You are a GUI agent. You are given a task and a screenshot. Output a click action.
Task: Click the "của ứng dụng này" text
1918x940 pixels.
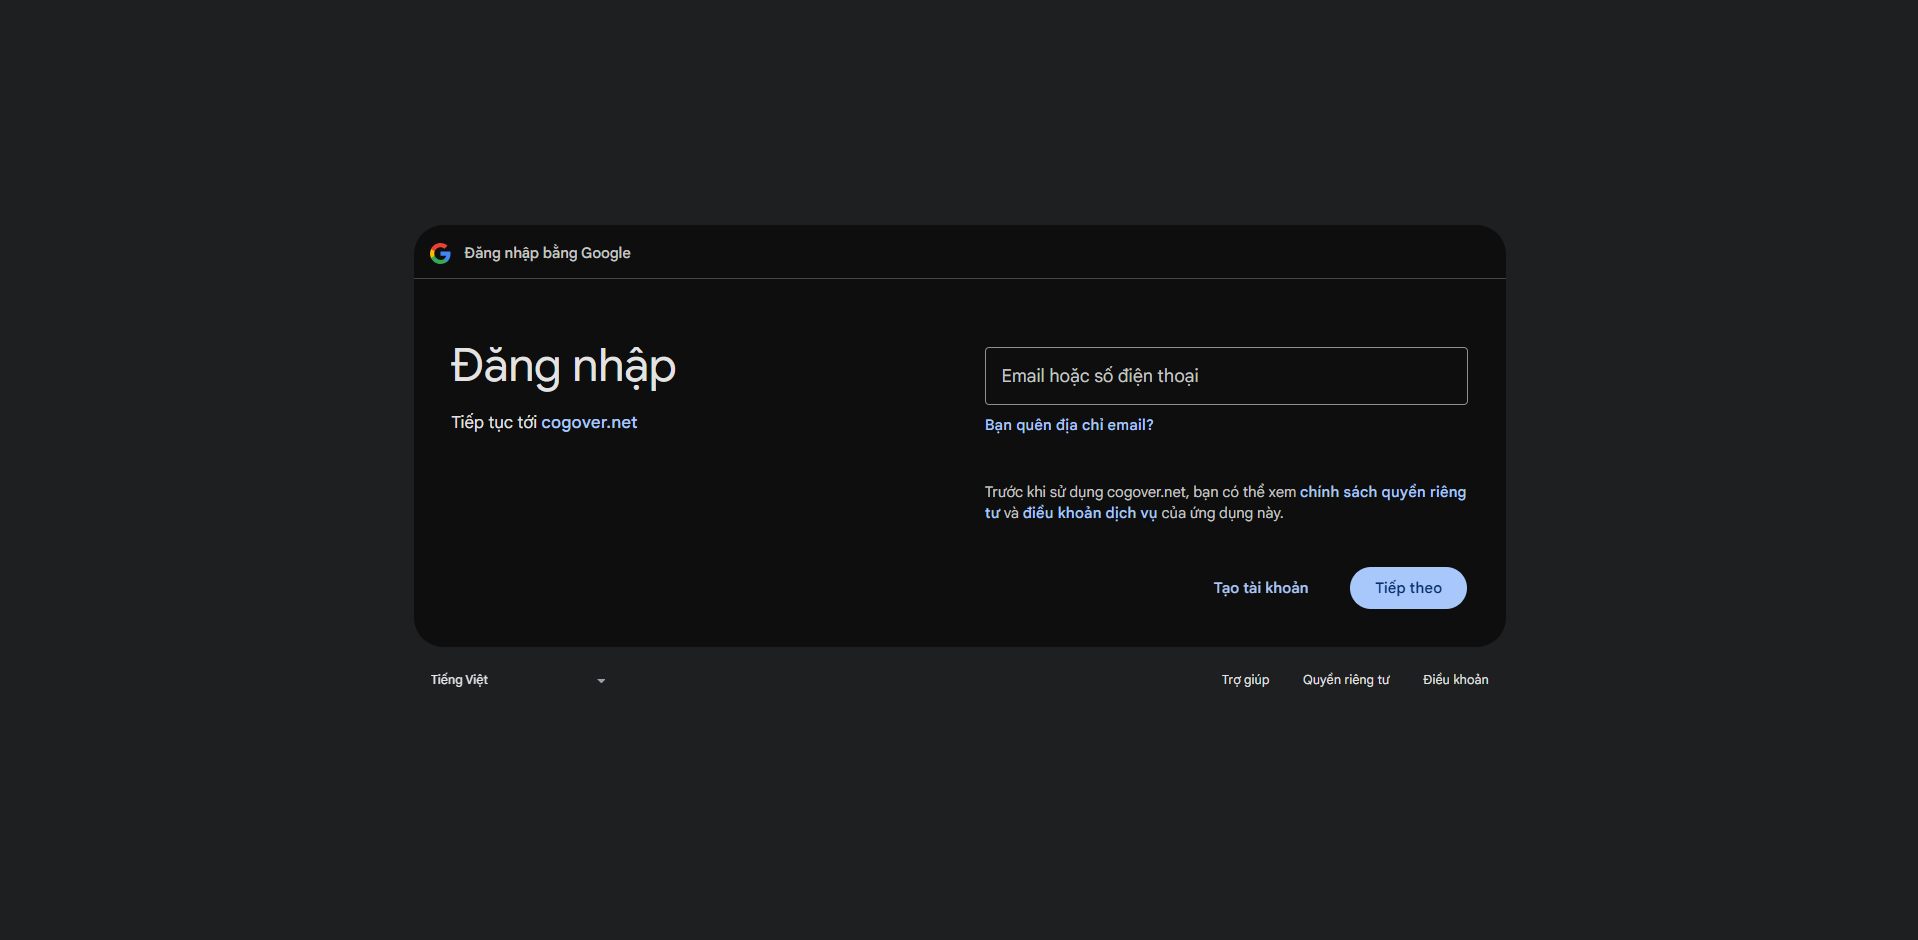(x=1222, y=513)
